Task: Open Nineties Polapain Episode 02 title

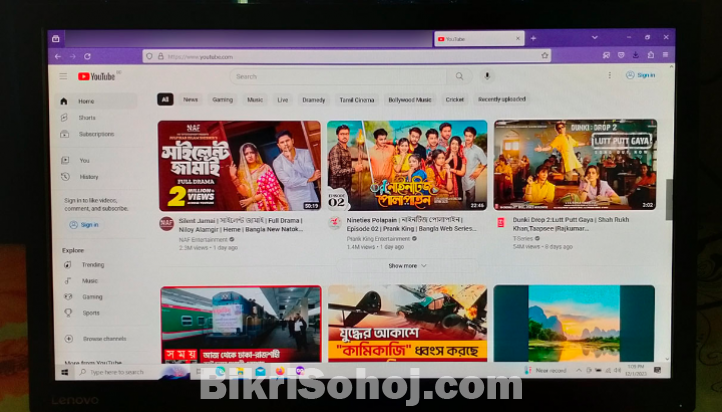Action: 412,224
